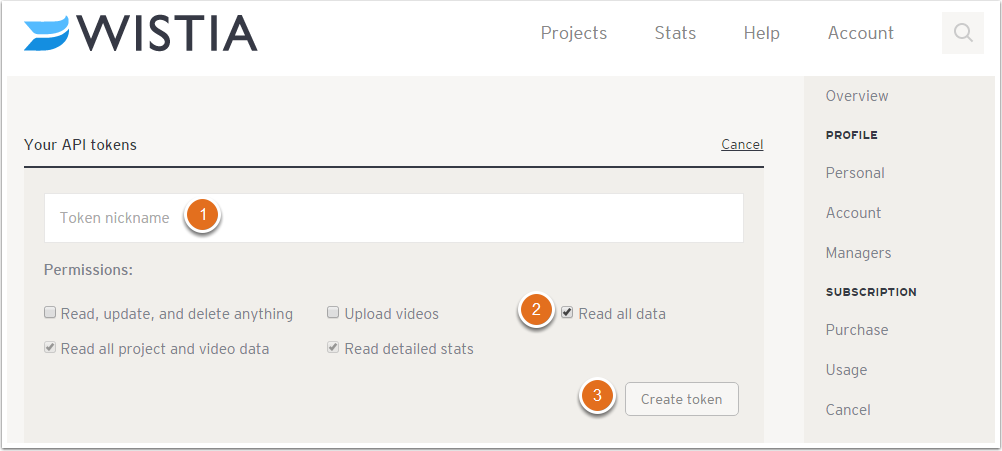Open the Account menu in the header
This screenshot has width=1002, height=451.
(861, 33)
